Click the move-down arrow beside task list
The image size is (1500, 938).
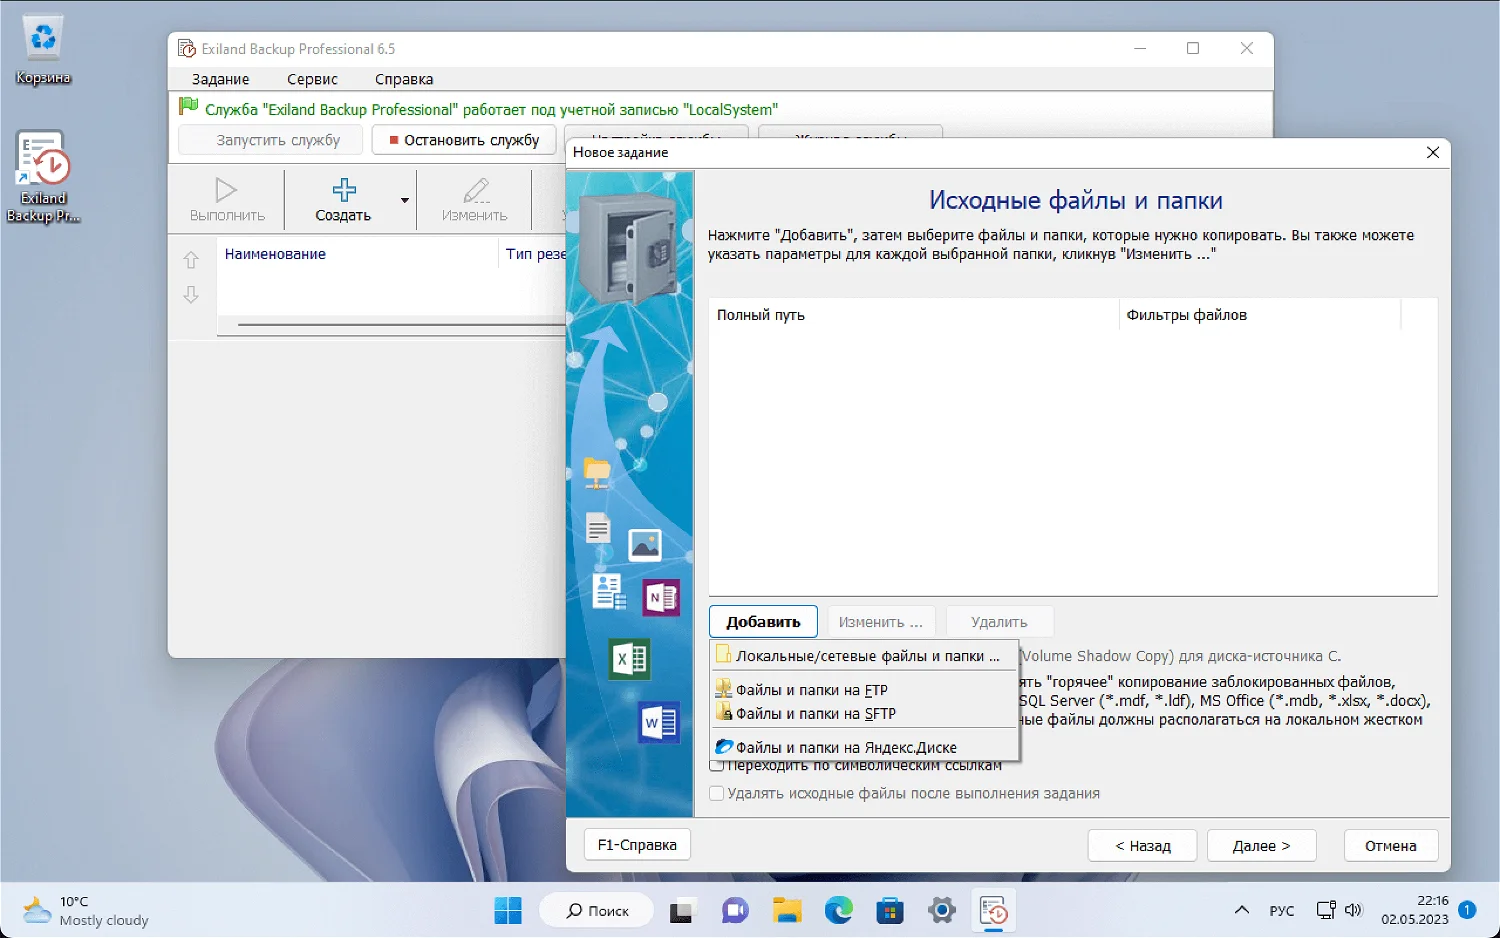point(191,295)
